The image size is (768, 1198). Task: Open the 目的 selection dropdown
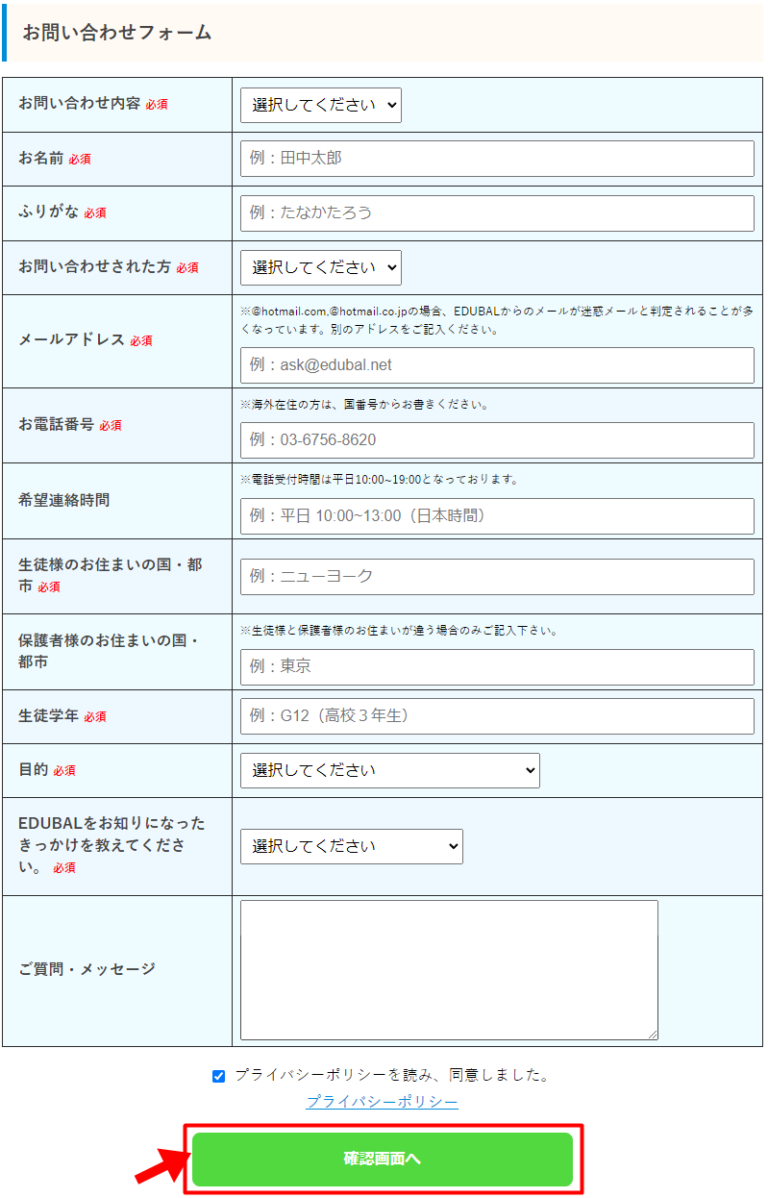389,770
